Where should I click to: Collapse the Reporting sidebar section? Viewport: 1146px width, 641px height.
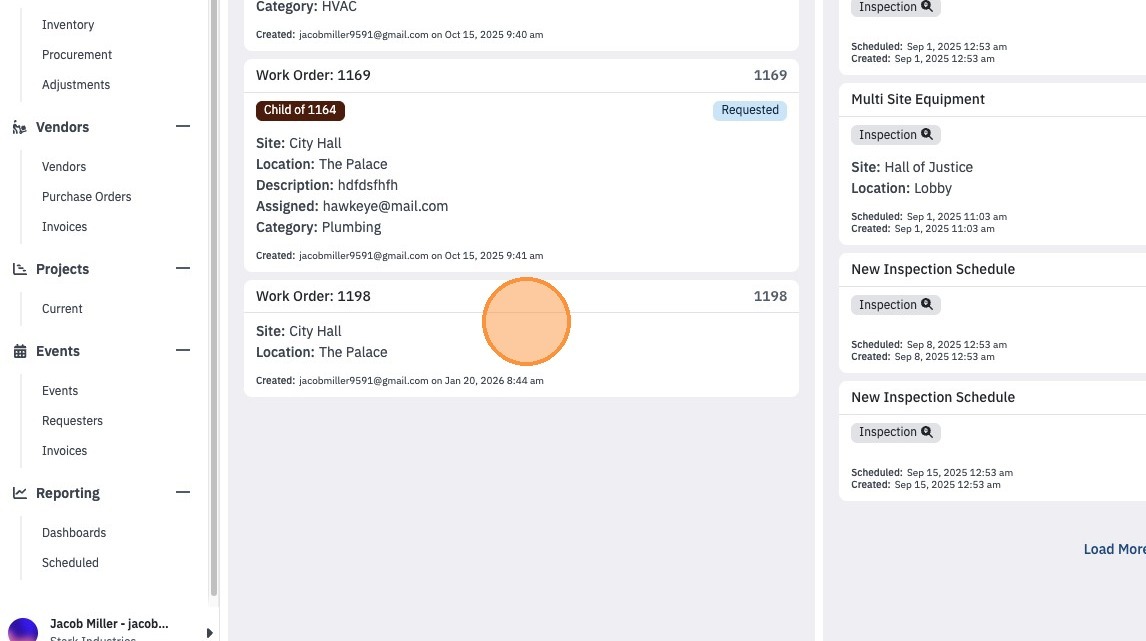tap(183, 492)
